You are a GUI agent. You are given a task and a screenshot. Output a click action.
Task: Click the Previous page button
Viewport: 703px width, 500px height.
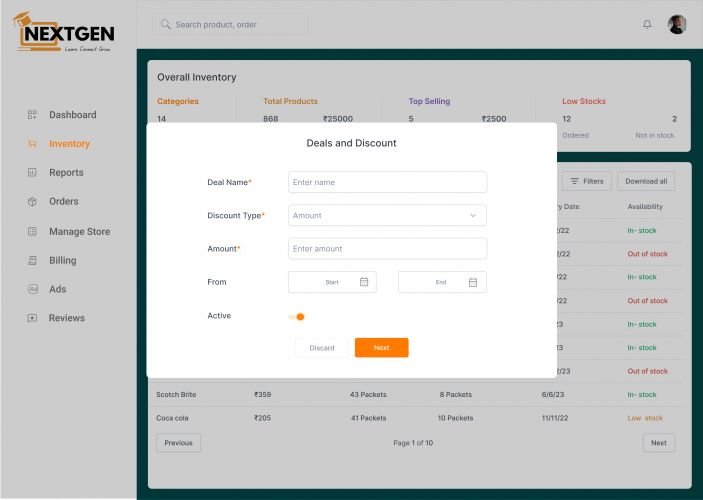[178, 443]
